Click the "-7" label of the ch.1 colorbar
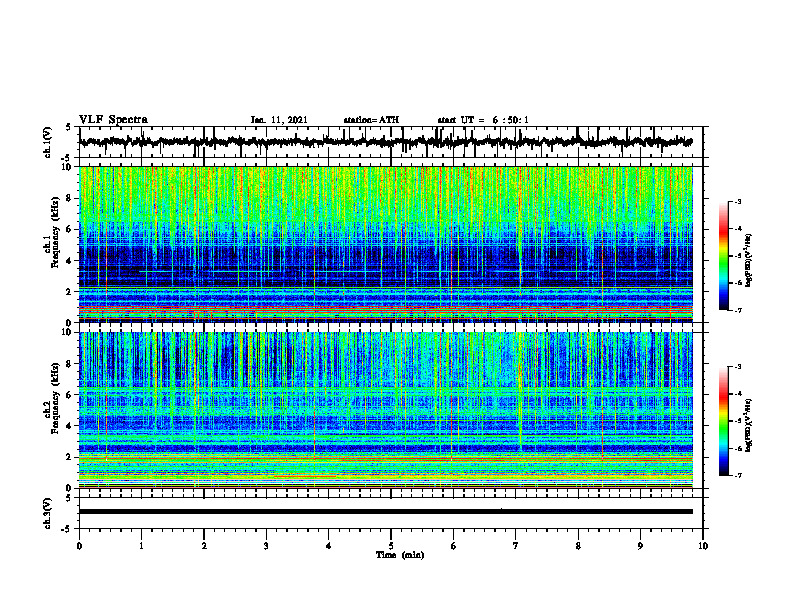 click(737, 310)
